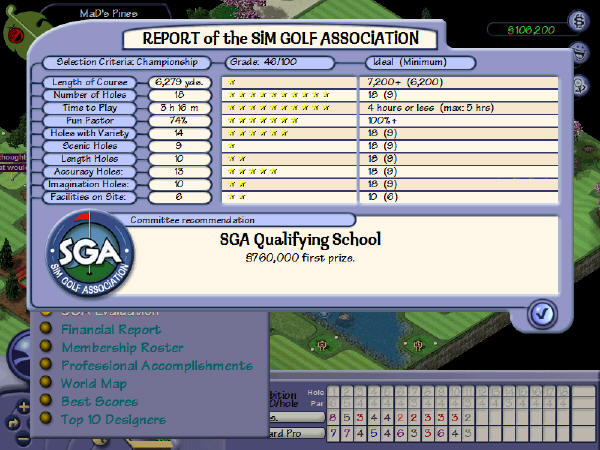Click the Number of Holes star rating
This screenshot has height=450, width=600.
[x=279, y=95]
